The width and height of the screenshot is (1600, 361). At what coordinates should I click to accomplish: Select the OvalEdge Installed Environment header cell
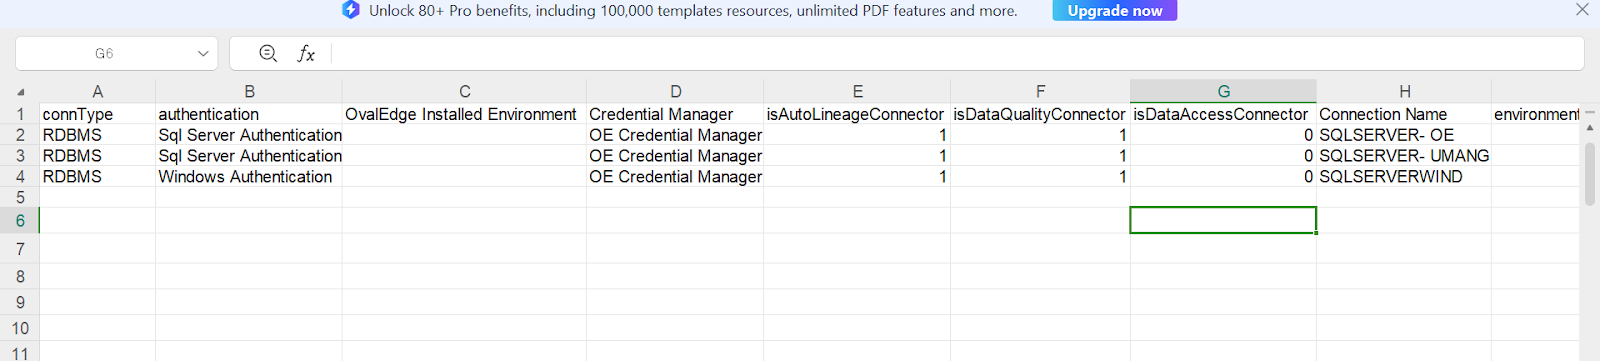(x=464, y=114)
